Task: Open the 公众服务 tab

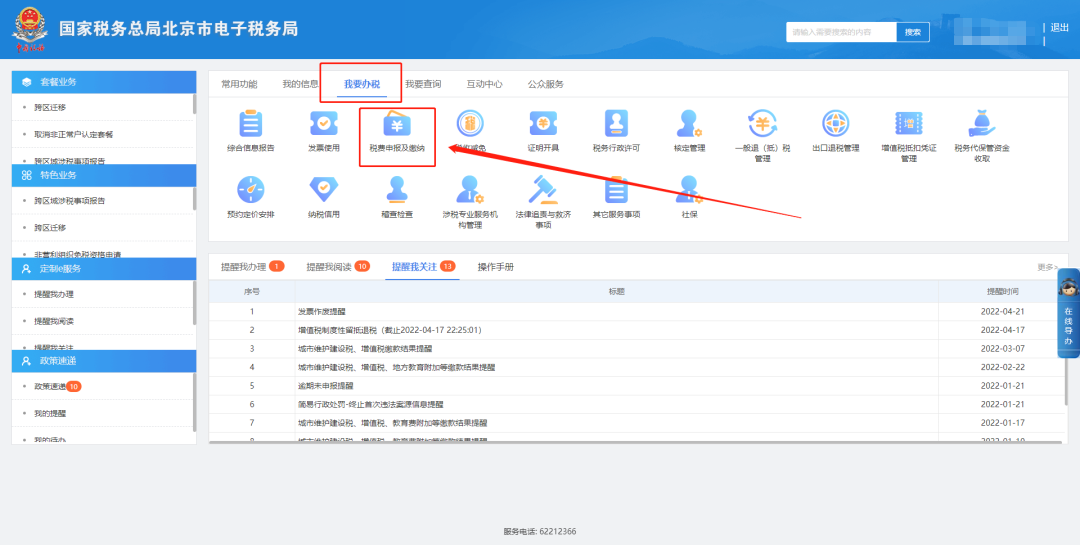Action: point(546,84)
